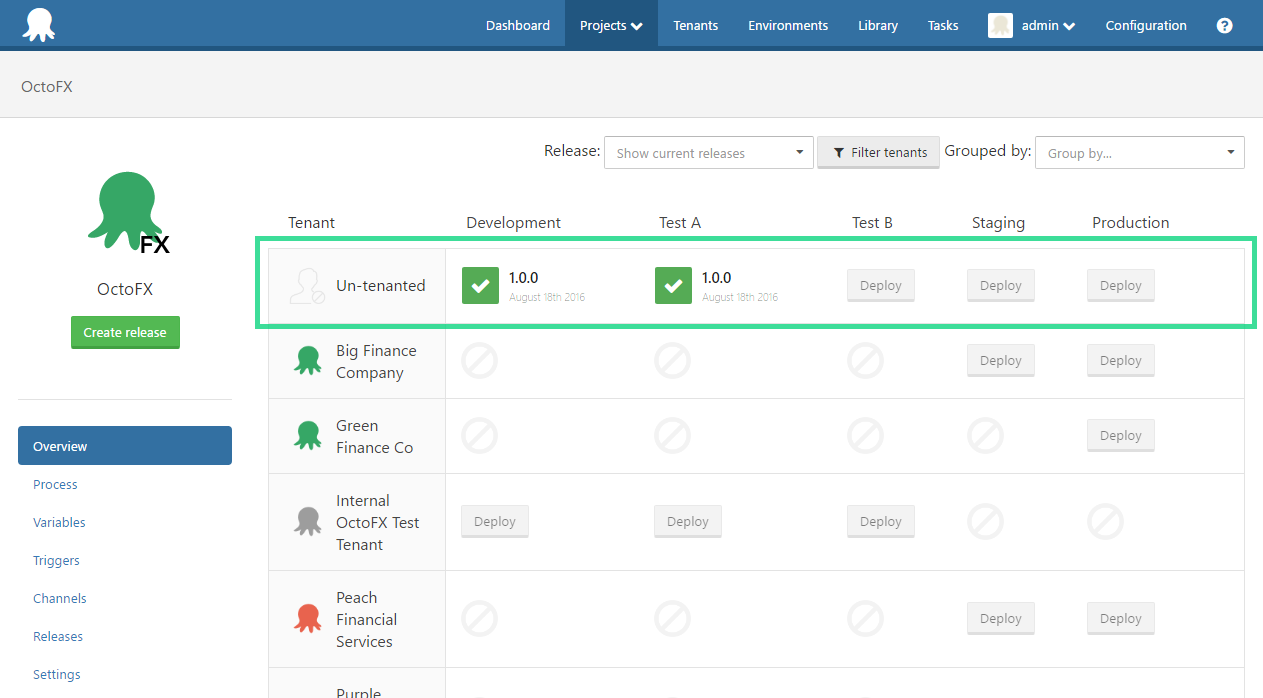Click the Peach Financial Services red octopus icon
Viewport: 1263px width, 698px height.
point(307,618)
